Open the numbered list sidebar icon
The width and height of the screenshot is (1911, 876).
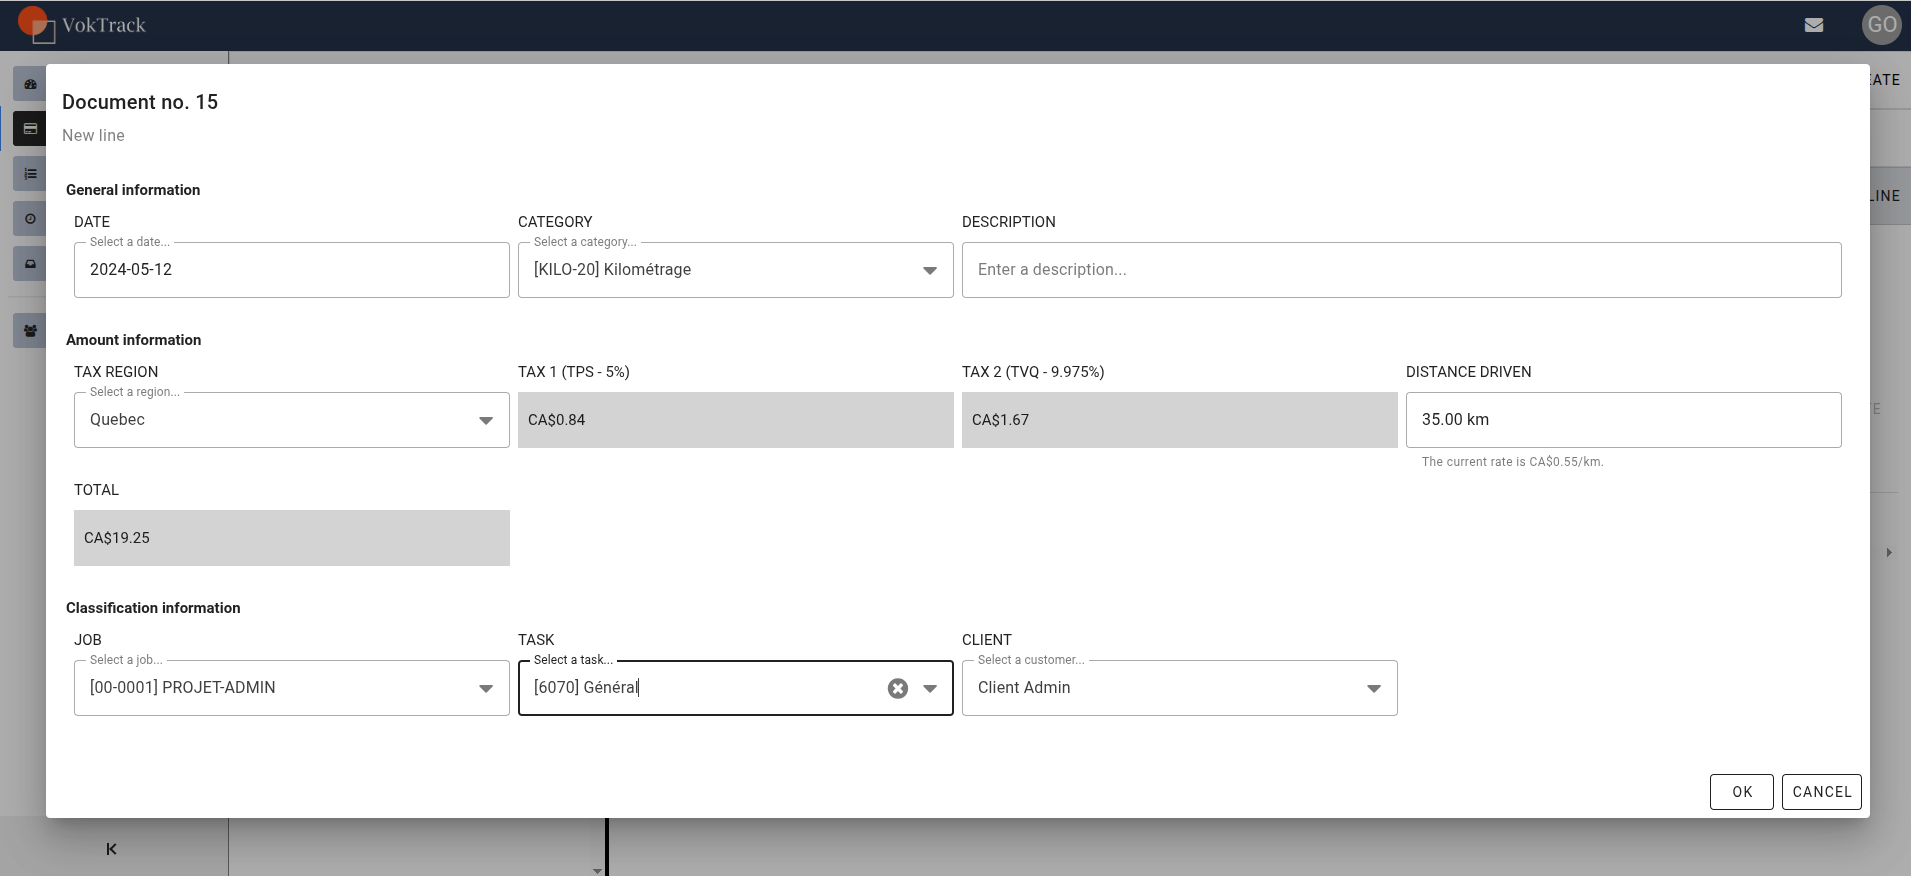tap(30, 174)
